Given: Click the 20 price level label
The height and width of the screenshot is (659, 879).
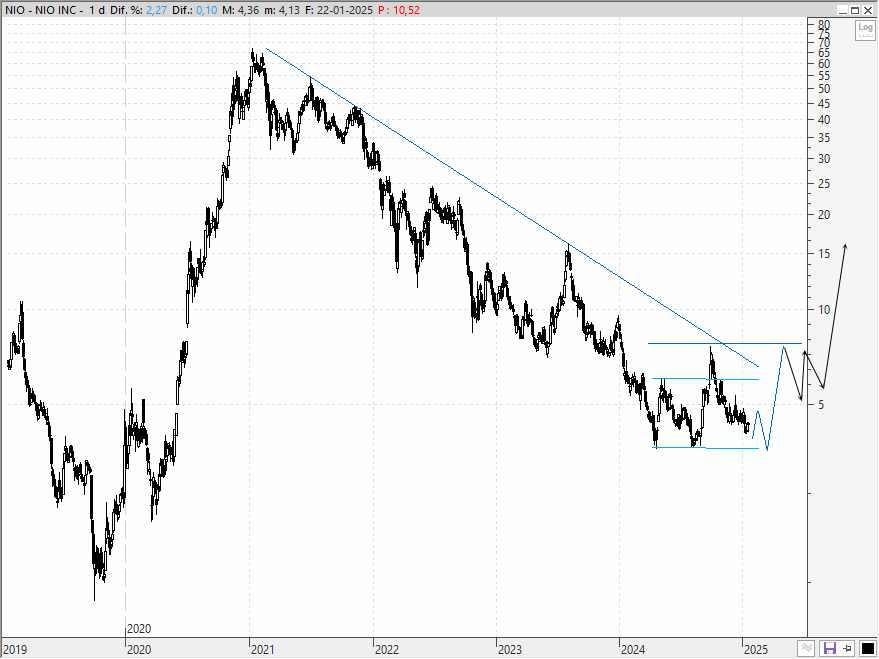Looking at the screenshot, I should coord(824,215).
